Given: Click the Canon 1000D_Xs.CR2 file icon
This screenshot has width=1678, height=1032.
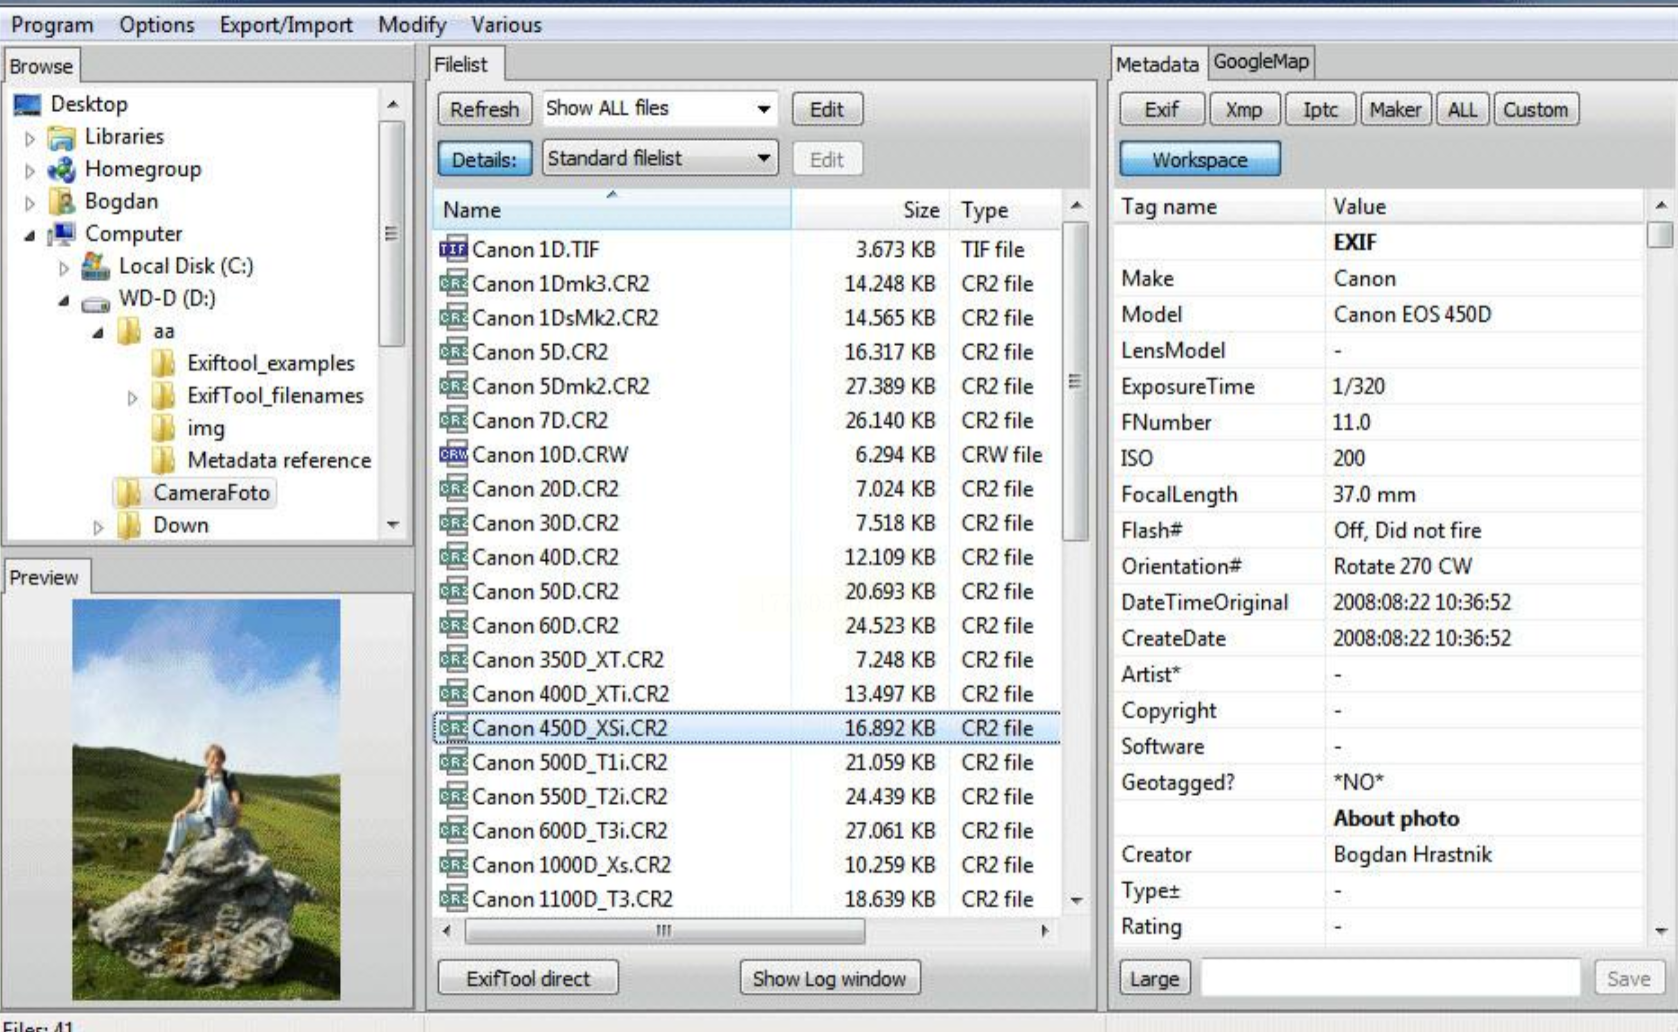Looking at the screenshot, I should point(453,865).
